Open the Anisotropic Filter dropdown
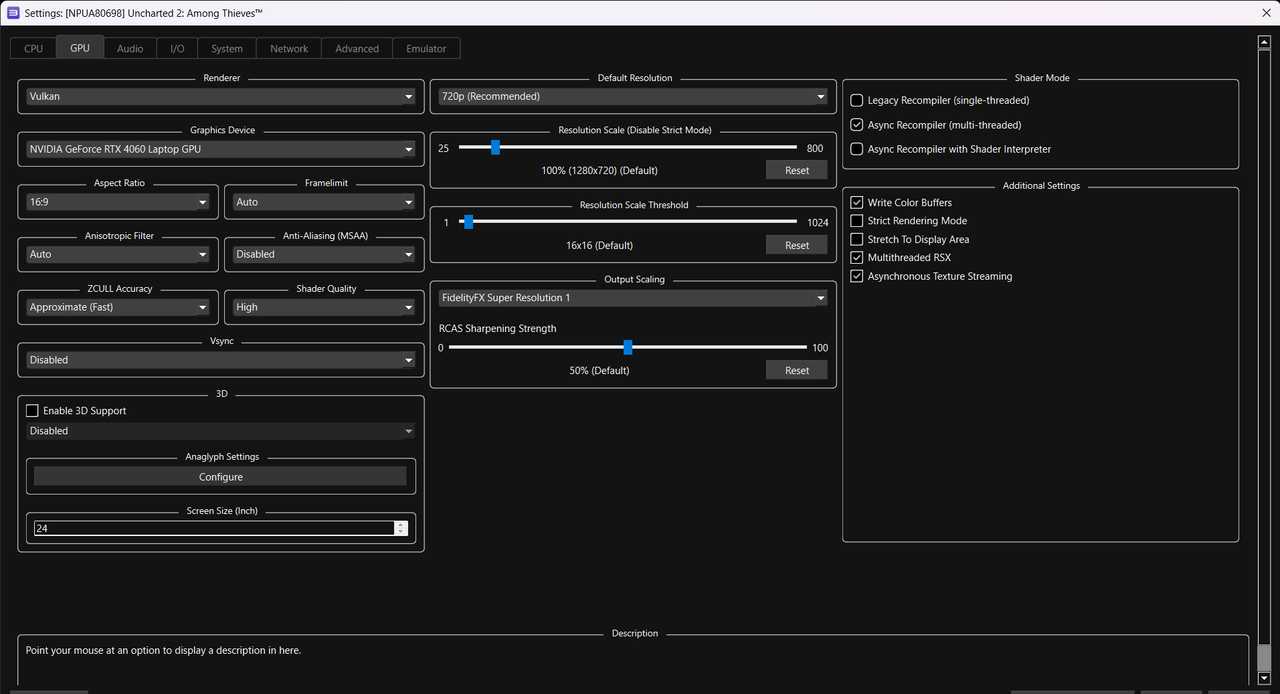Image resolution: width=1280 pixels, height=694 pixels. (x=118, y=254)
